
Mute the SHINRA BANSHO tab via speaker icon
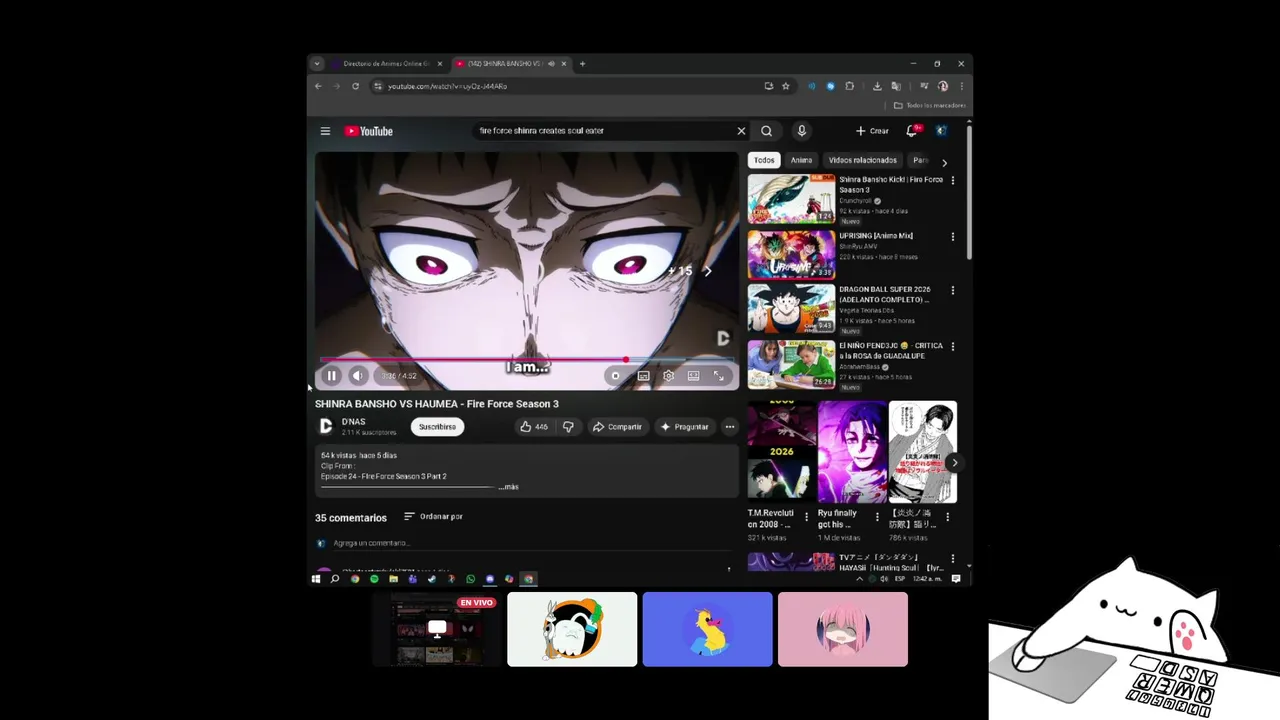coord(551,64)
